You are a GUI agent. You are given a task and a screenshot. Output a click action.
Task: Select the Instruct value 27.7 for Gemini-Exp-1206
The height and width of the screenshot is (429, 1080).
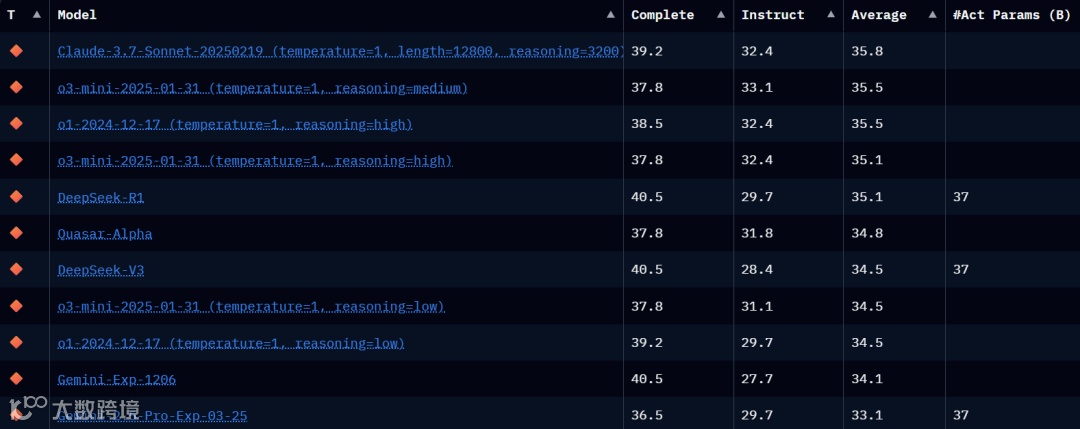click(x=757, y=379)
